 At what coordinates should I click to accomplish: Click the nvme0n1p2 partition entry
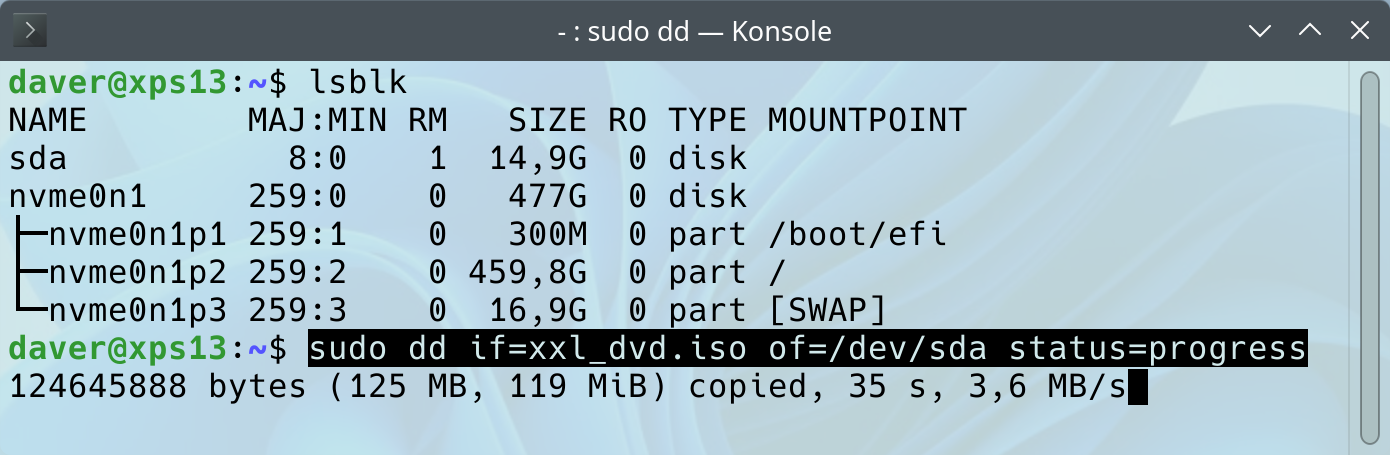click(x=137, y=273)
